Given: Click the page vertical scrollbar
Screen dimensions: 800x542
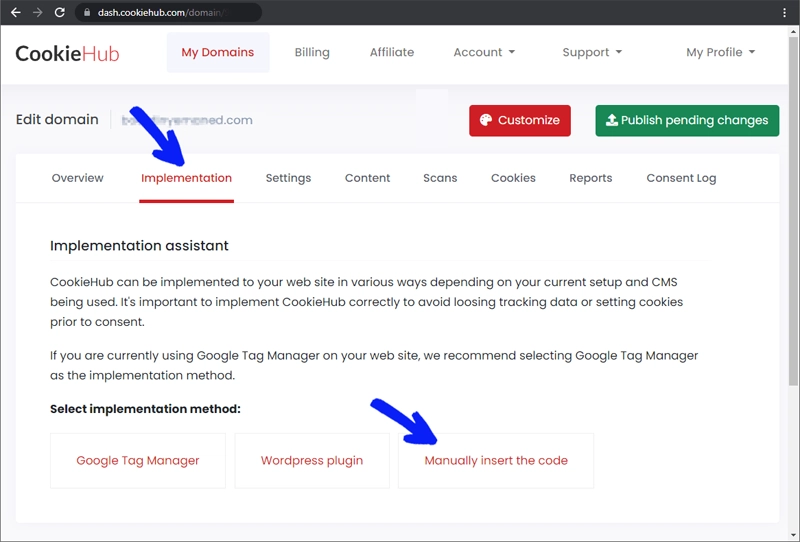Looking at the screenshot, I should point(793,209).
